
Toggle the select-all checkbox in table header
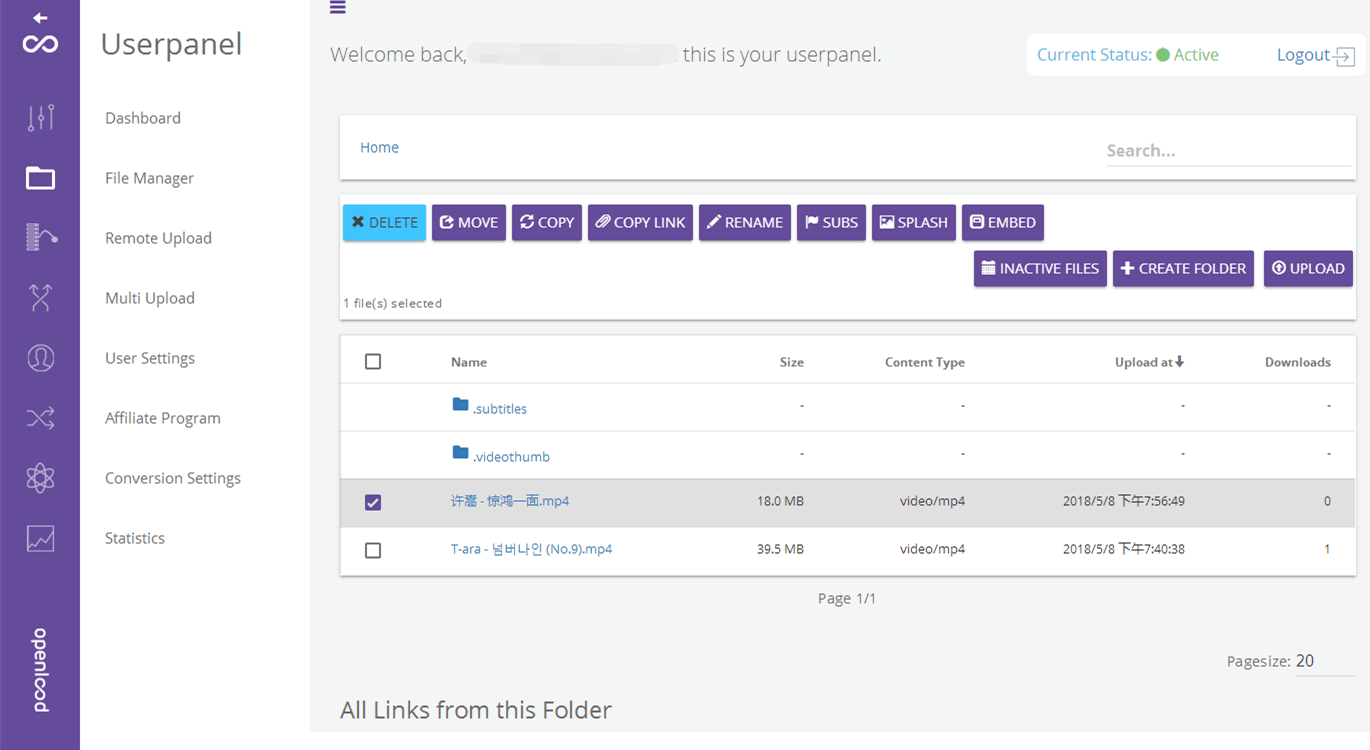(x=373, y=362)
